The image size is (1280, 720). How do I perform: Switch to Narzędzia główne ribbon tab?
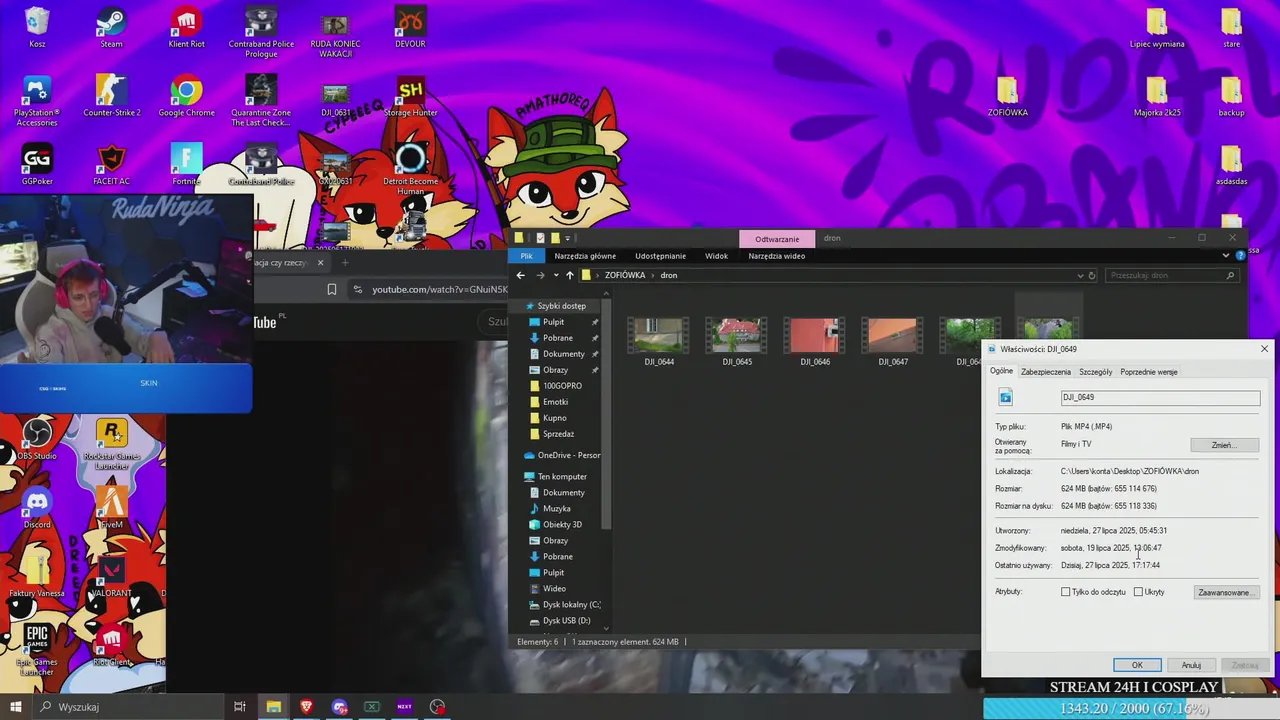[585, 256]
